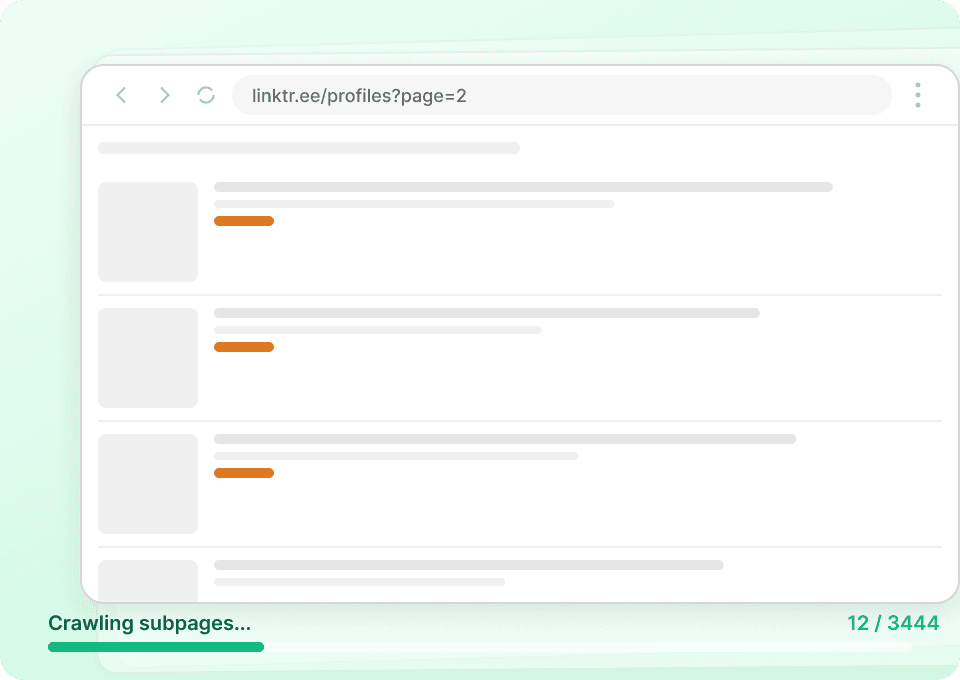Click the browser back arrow

(x=121, y=95)
